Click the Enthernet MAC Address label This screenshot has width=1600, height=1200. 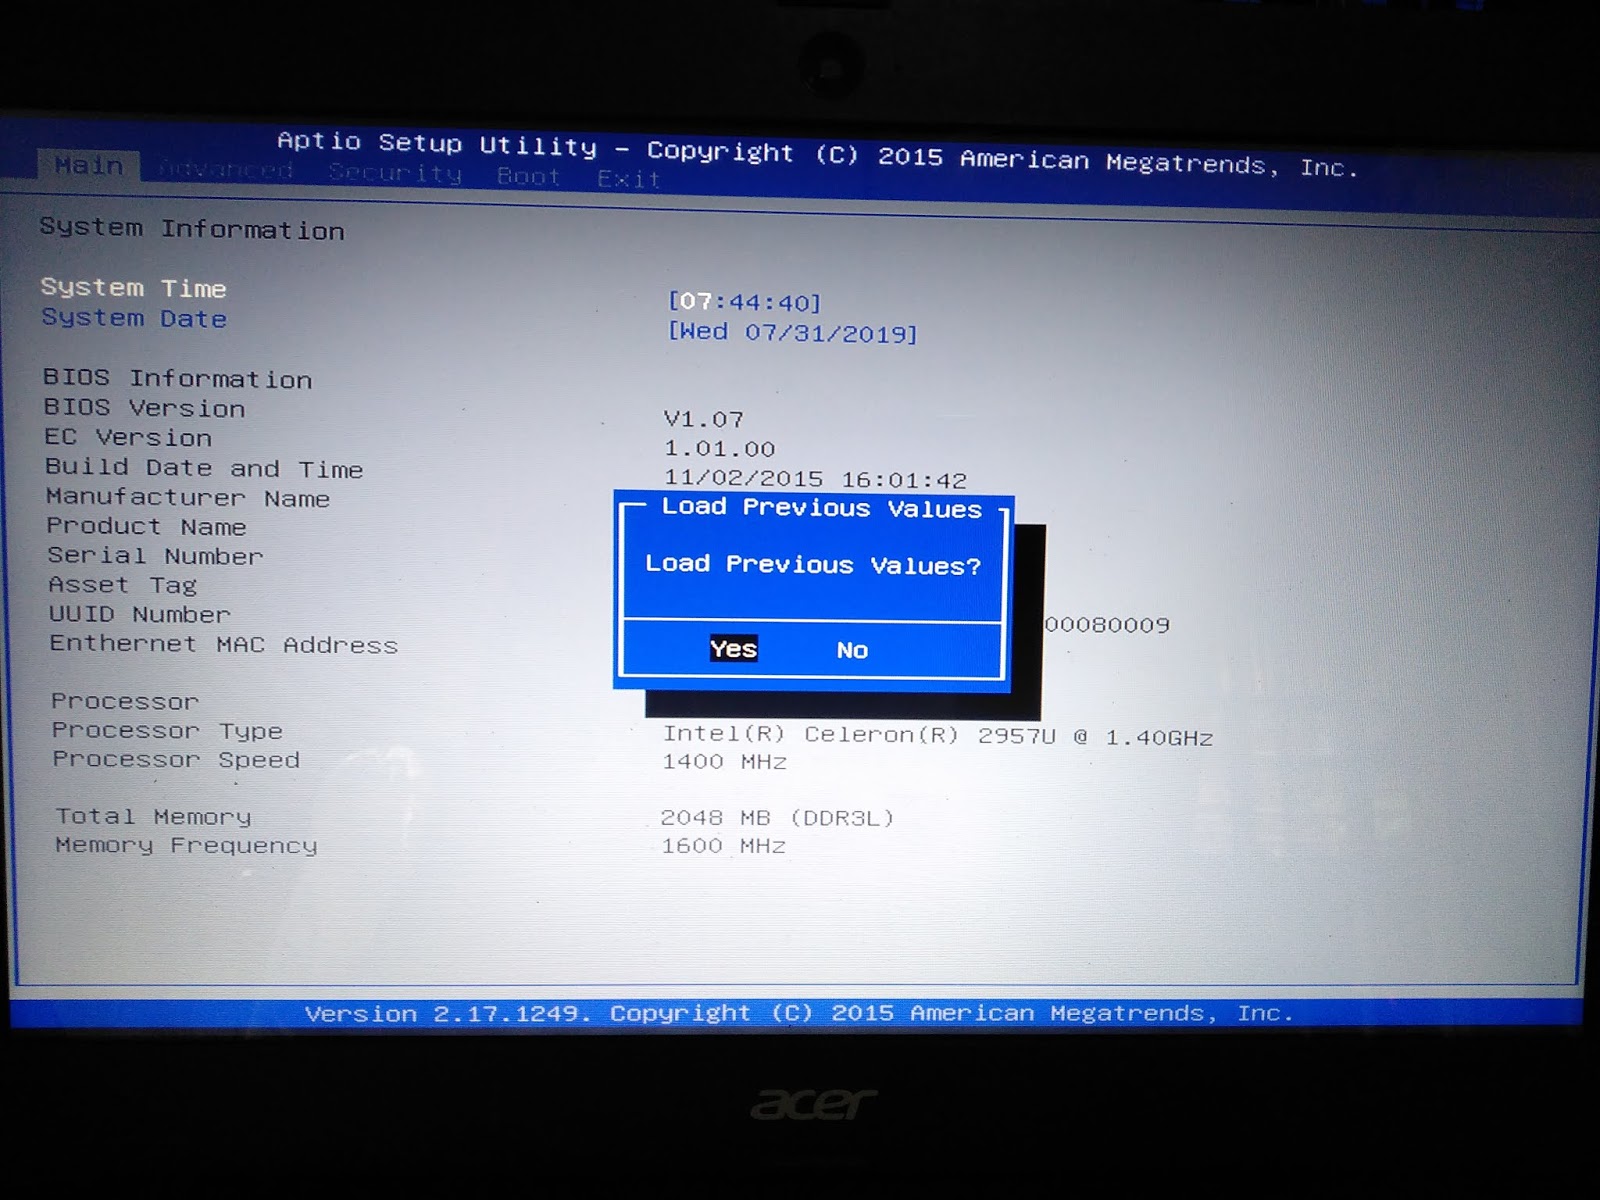pyautogui.click(x=224, y=644)
